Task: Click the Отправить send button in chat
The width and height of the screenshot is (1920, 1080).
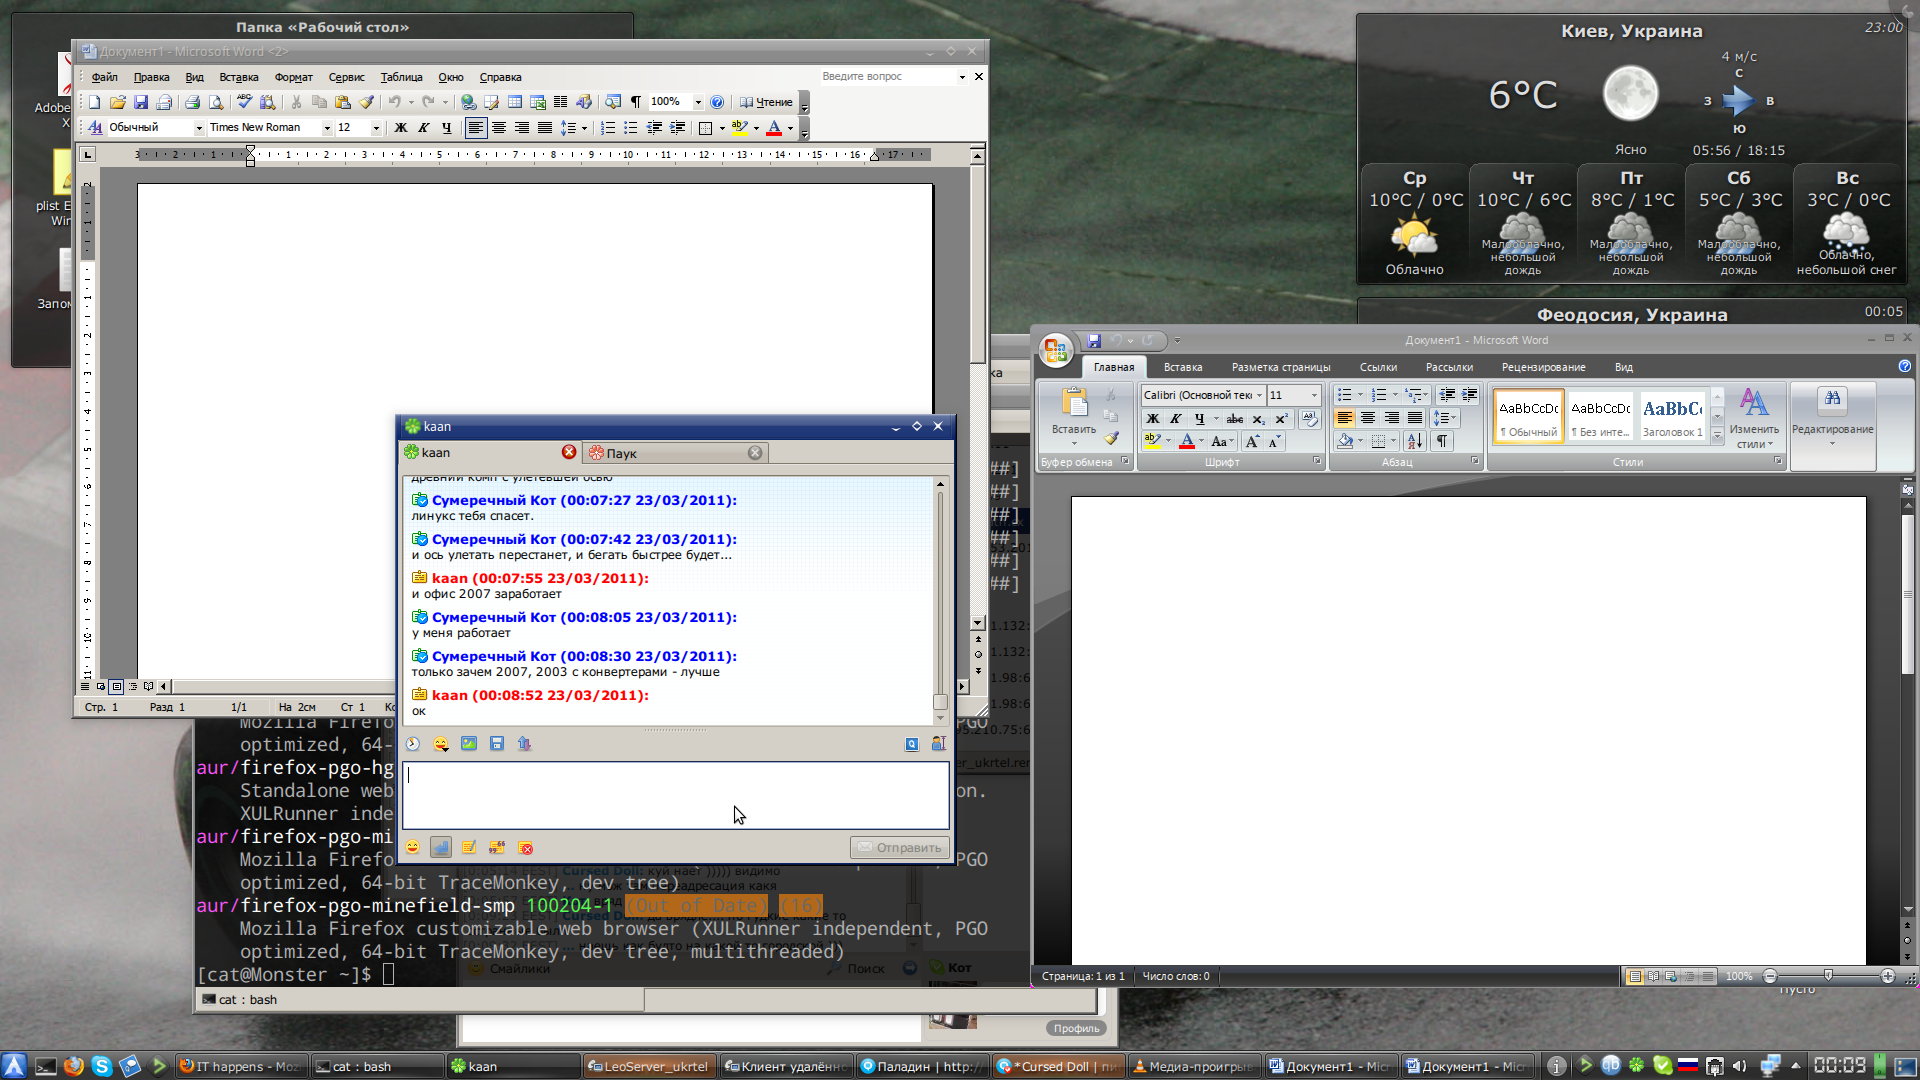Action: coord(899,848)
